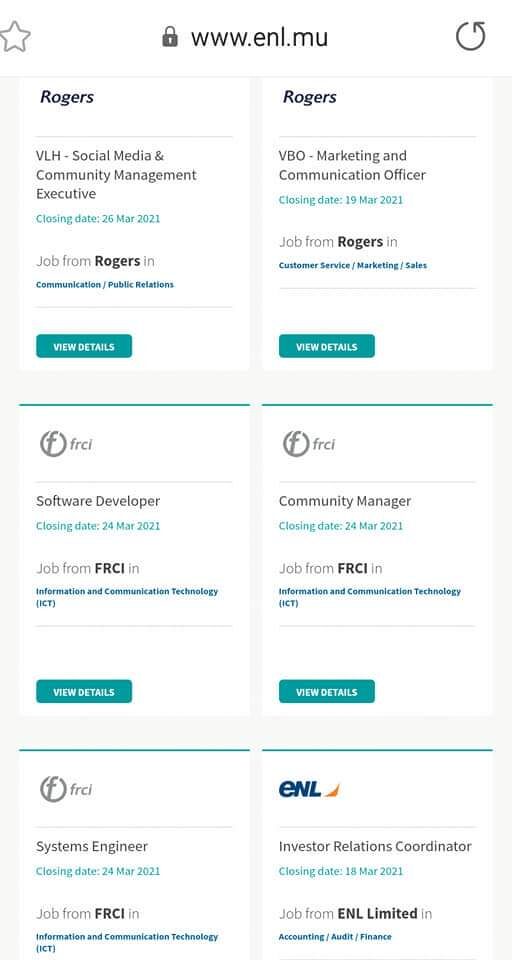The height and width of the screenshot is (960, 512).
Task: Click frci logo above Community Manager
Action: pos(309,443)
